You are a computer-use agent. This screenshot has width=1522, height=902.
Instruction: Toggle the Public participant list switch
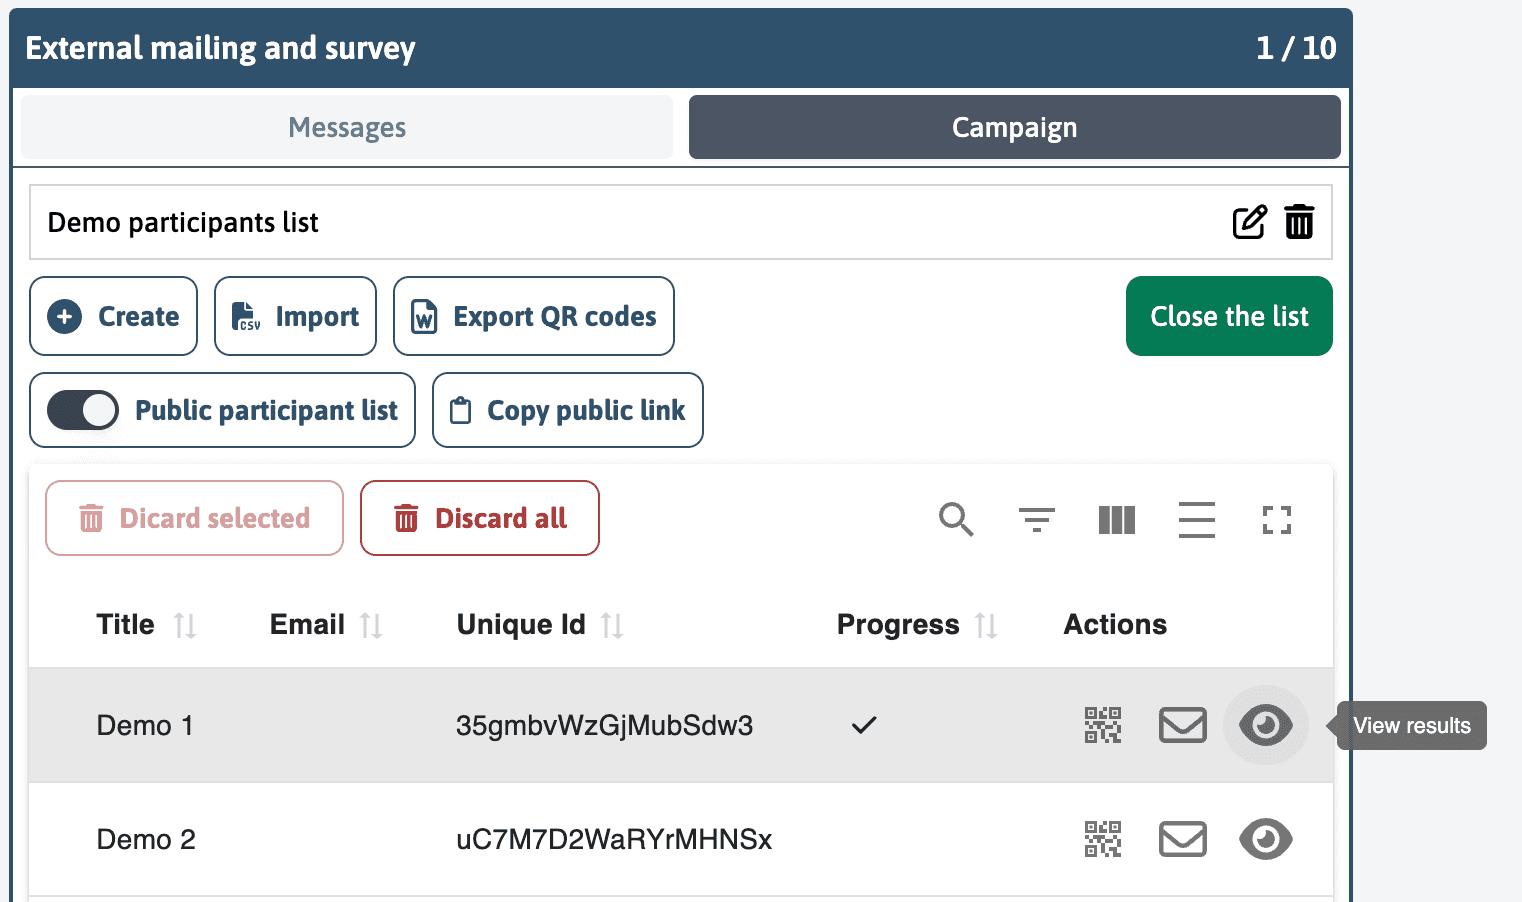83,410
